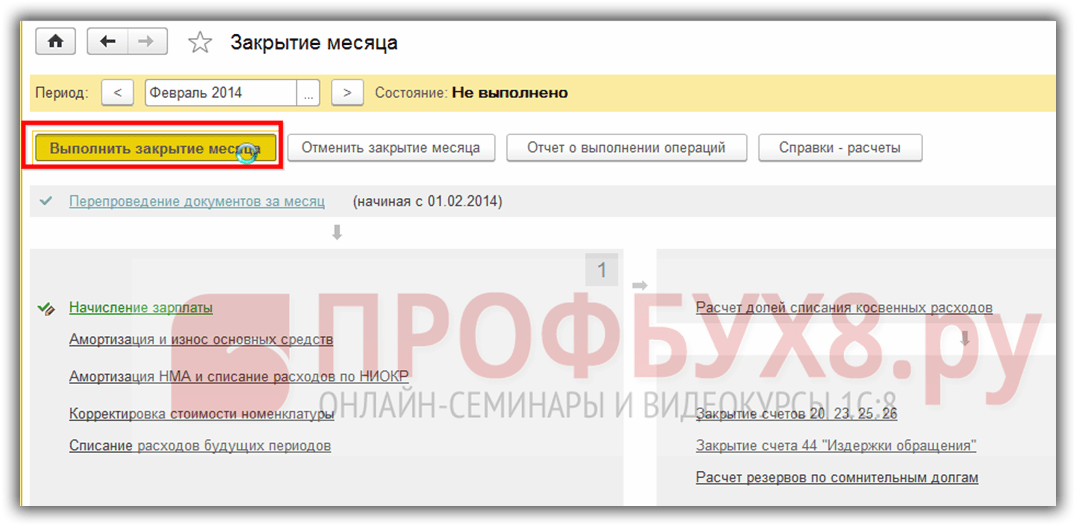This screenshot has height=526, width=1076.
Task: Open Справки - расчеты
Action: coord(840,148)
